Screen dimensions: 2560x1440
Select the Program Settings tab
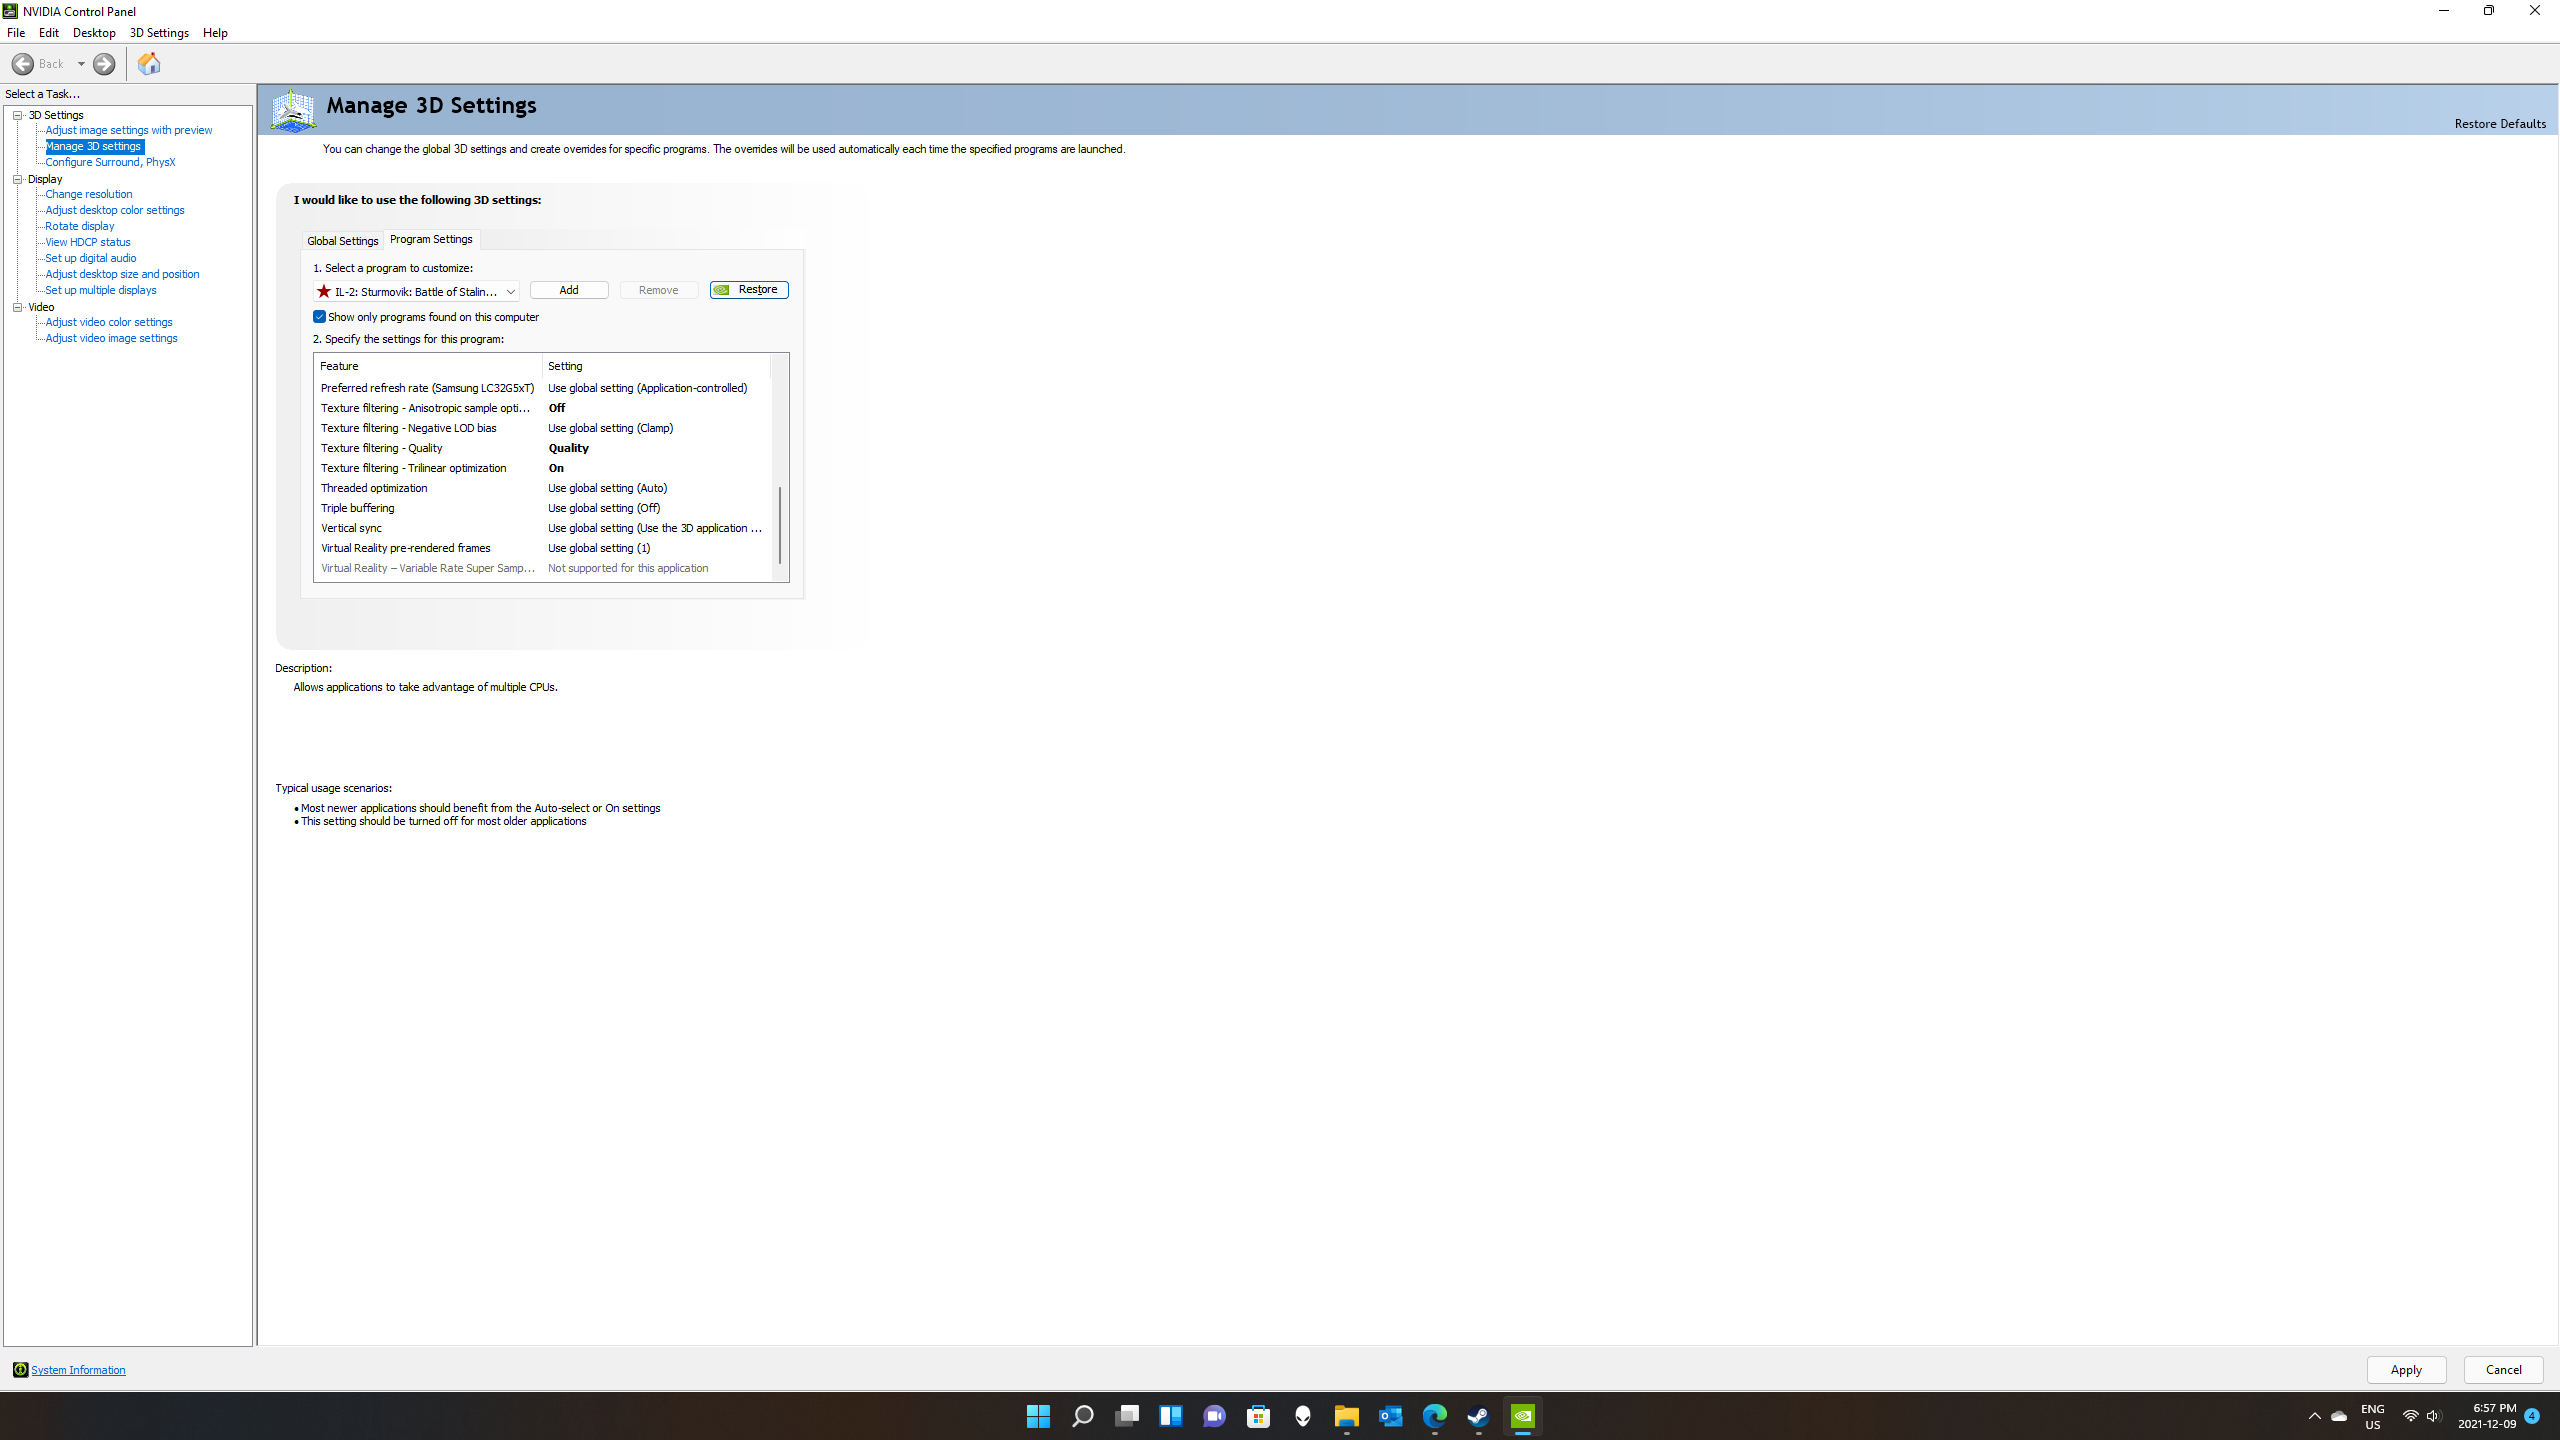point(431,239)
